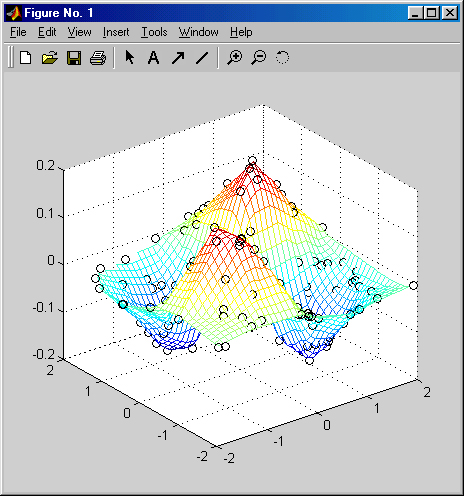464x496 pixels.
Task: Open the File menu
Action: pos(18,32)
